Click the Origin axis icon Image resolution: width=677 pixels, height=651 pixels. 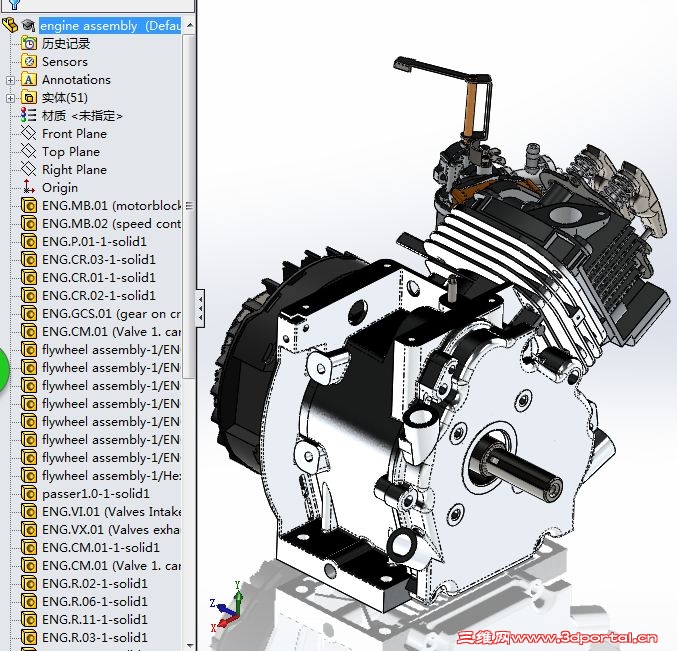tap(29, 187)
